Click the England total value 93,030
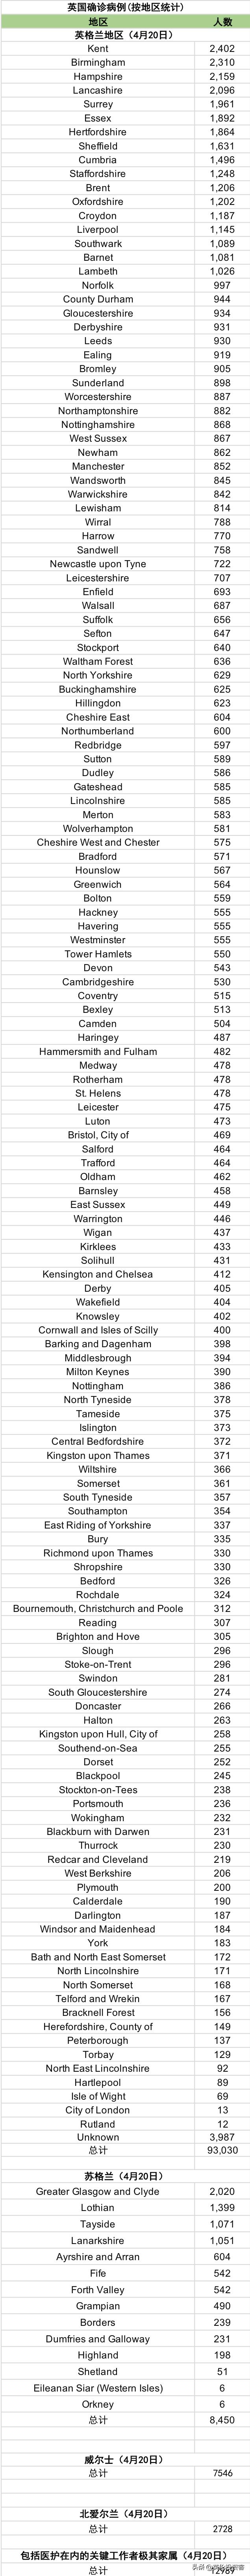Image resolution: width=250 pixels, height=2576 pixels. pyautogui.click(x=222, y=2150)
